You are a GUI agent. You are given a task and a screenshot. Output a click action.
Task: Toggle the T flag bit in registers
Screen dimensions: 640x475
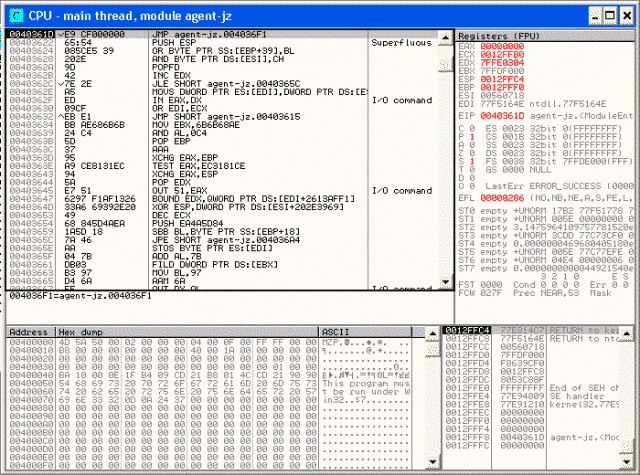pos(472,169)
